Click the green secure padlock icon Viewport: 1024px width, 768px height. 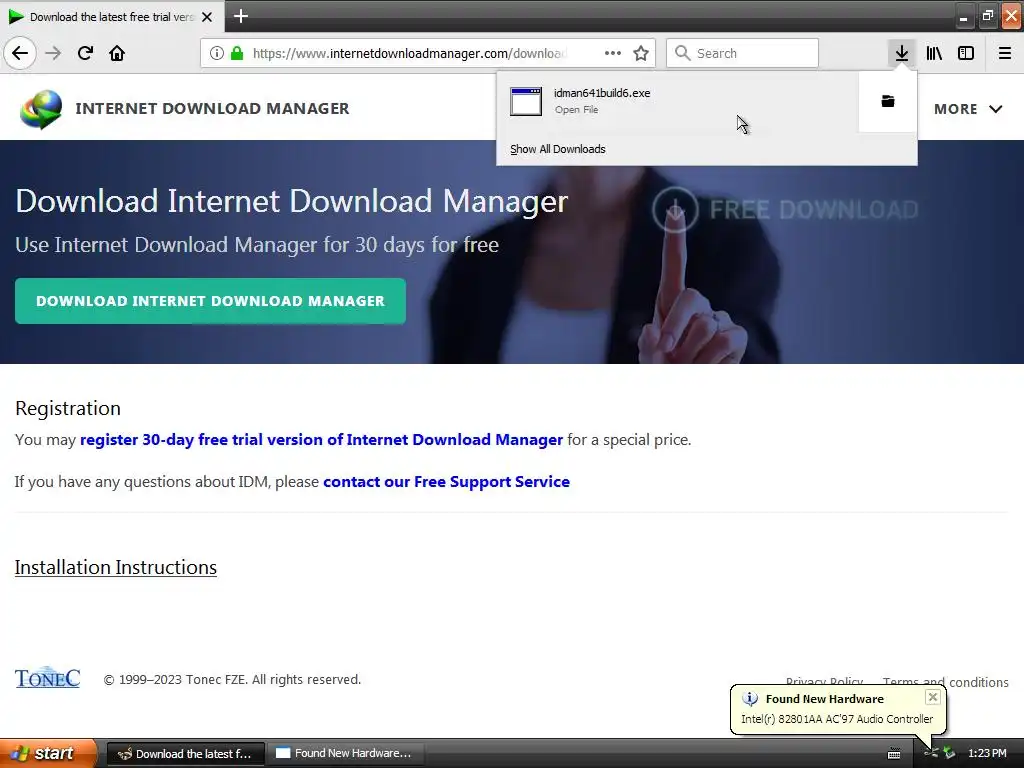coord(237,53)
